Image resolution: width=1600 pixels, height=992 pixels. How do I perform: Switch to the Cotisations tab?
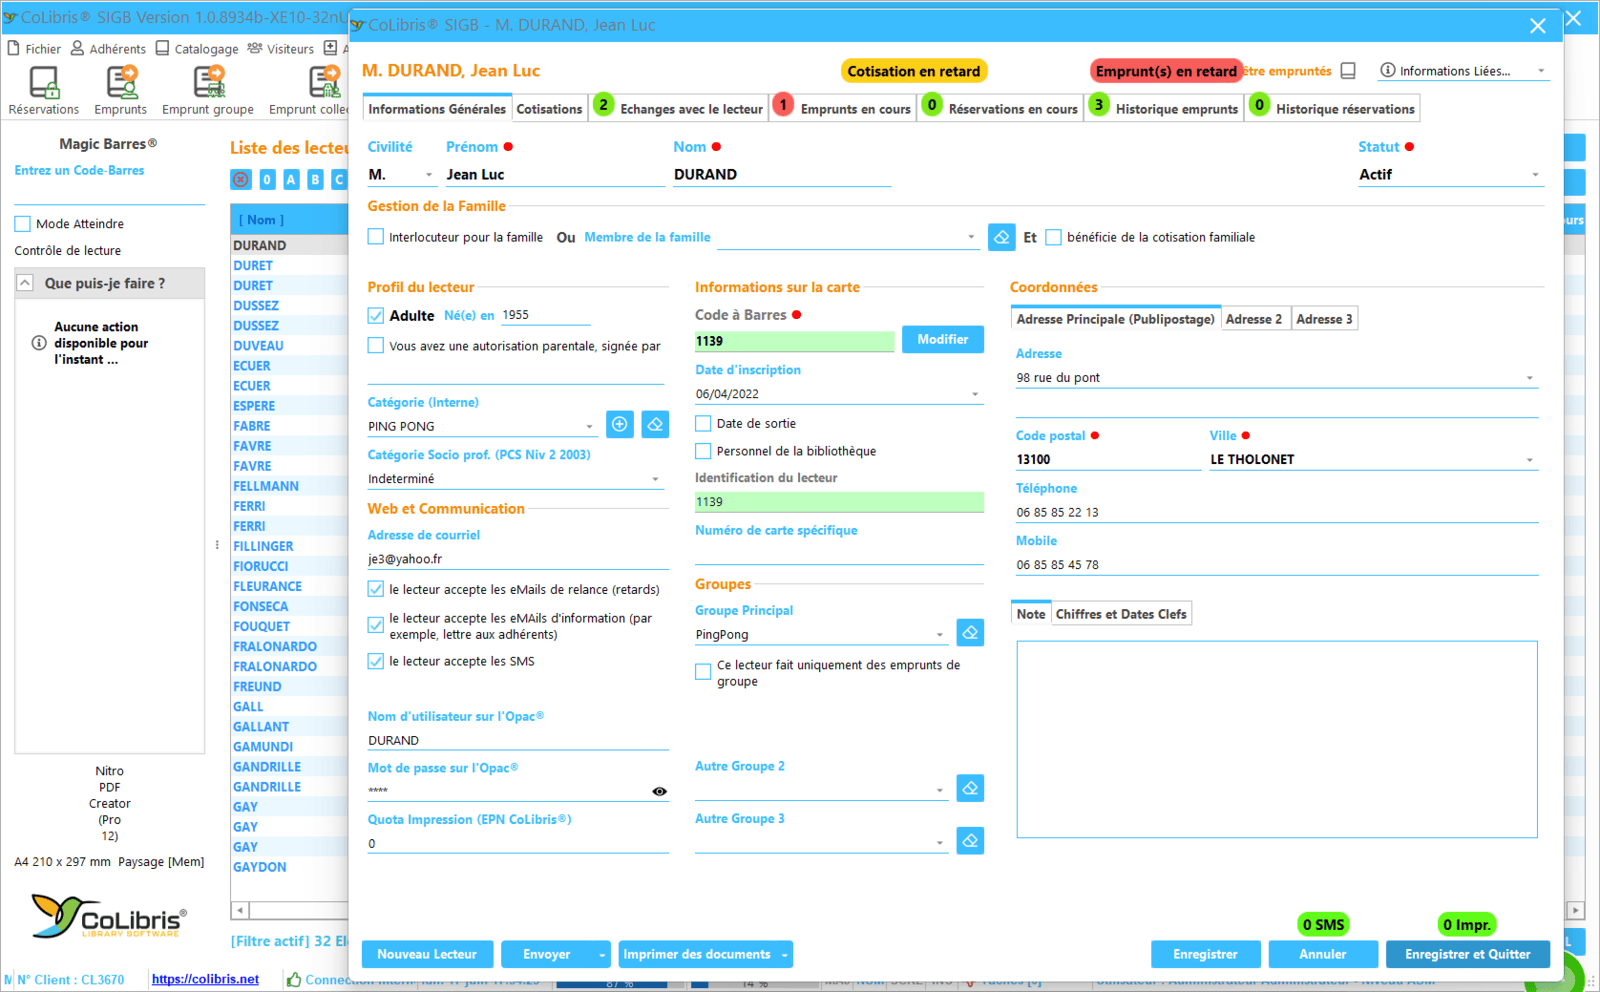pos(549,109)
